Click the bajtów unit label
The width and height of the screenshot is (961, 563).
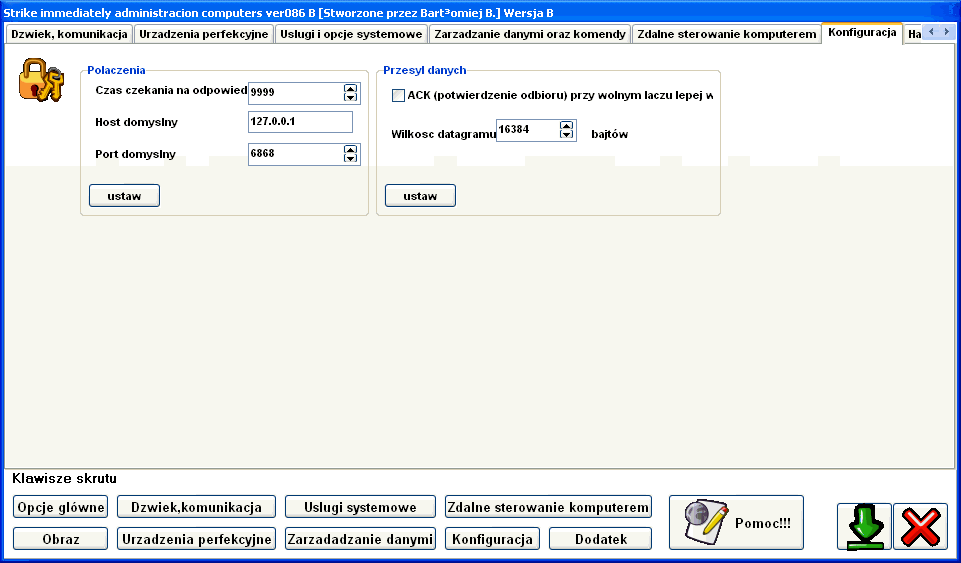(610, 134)
